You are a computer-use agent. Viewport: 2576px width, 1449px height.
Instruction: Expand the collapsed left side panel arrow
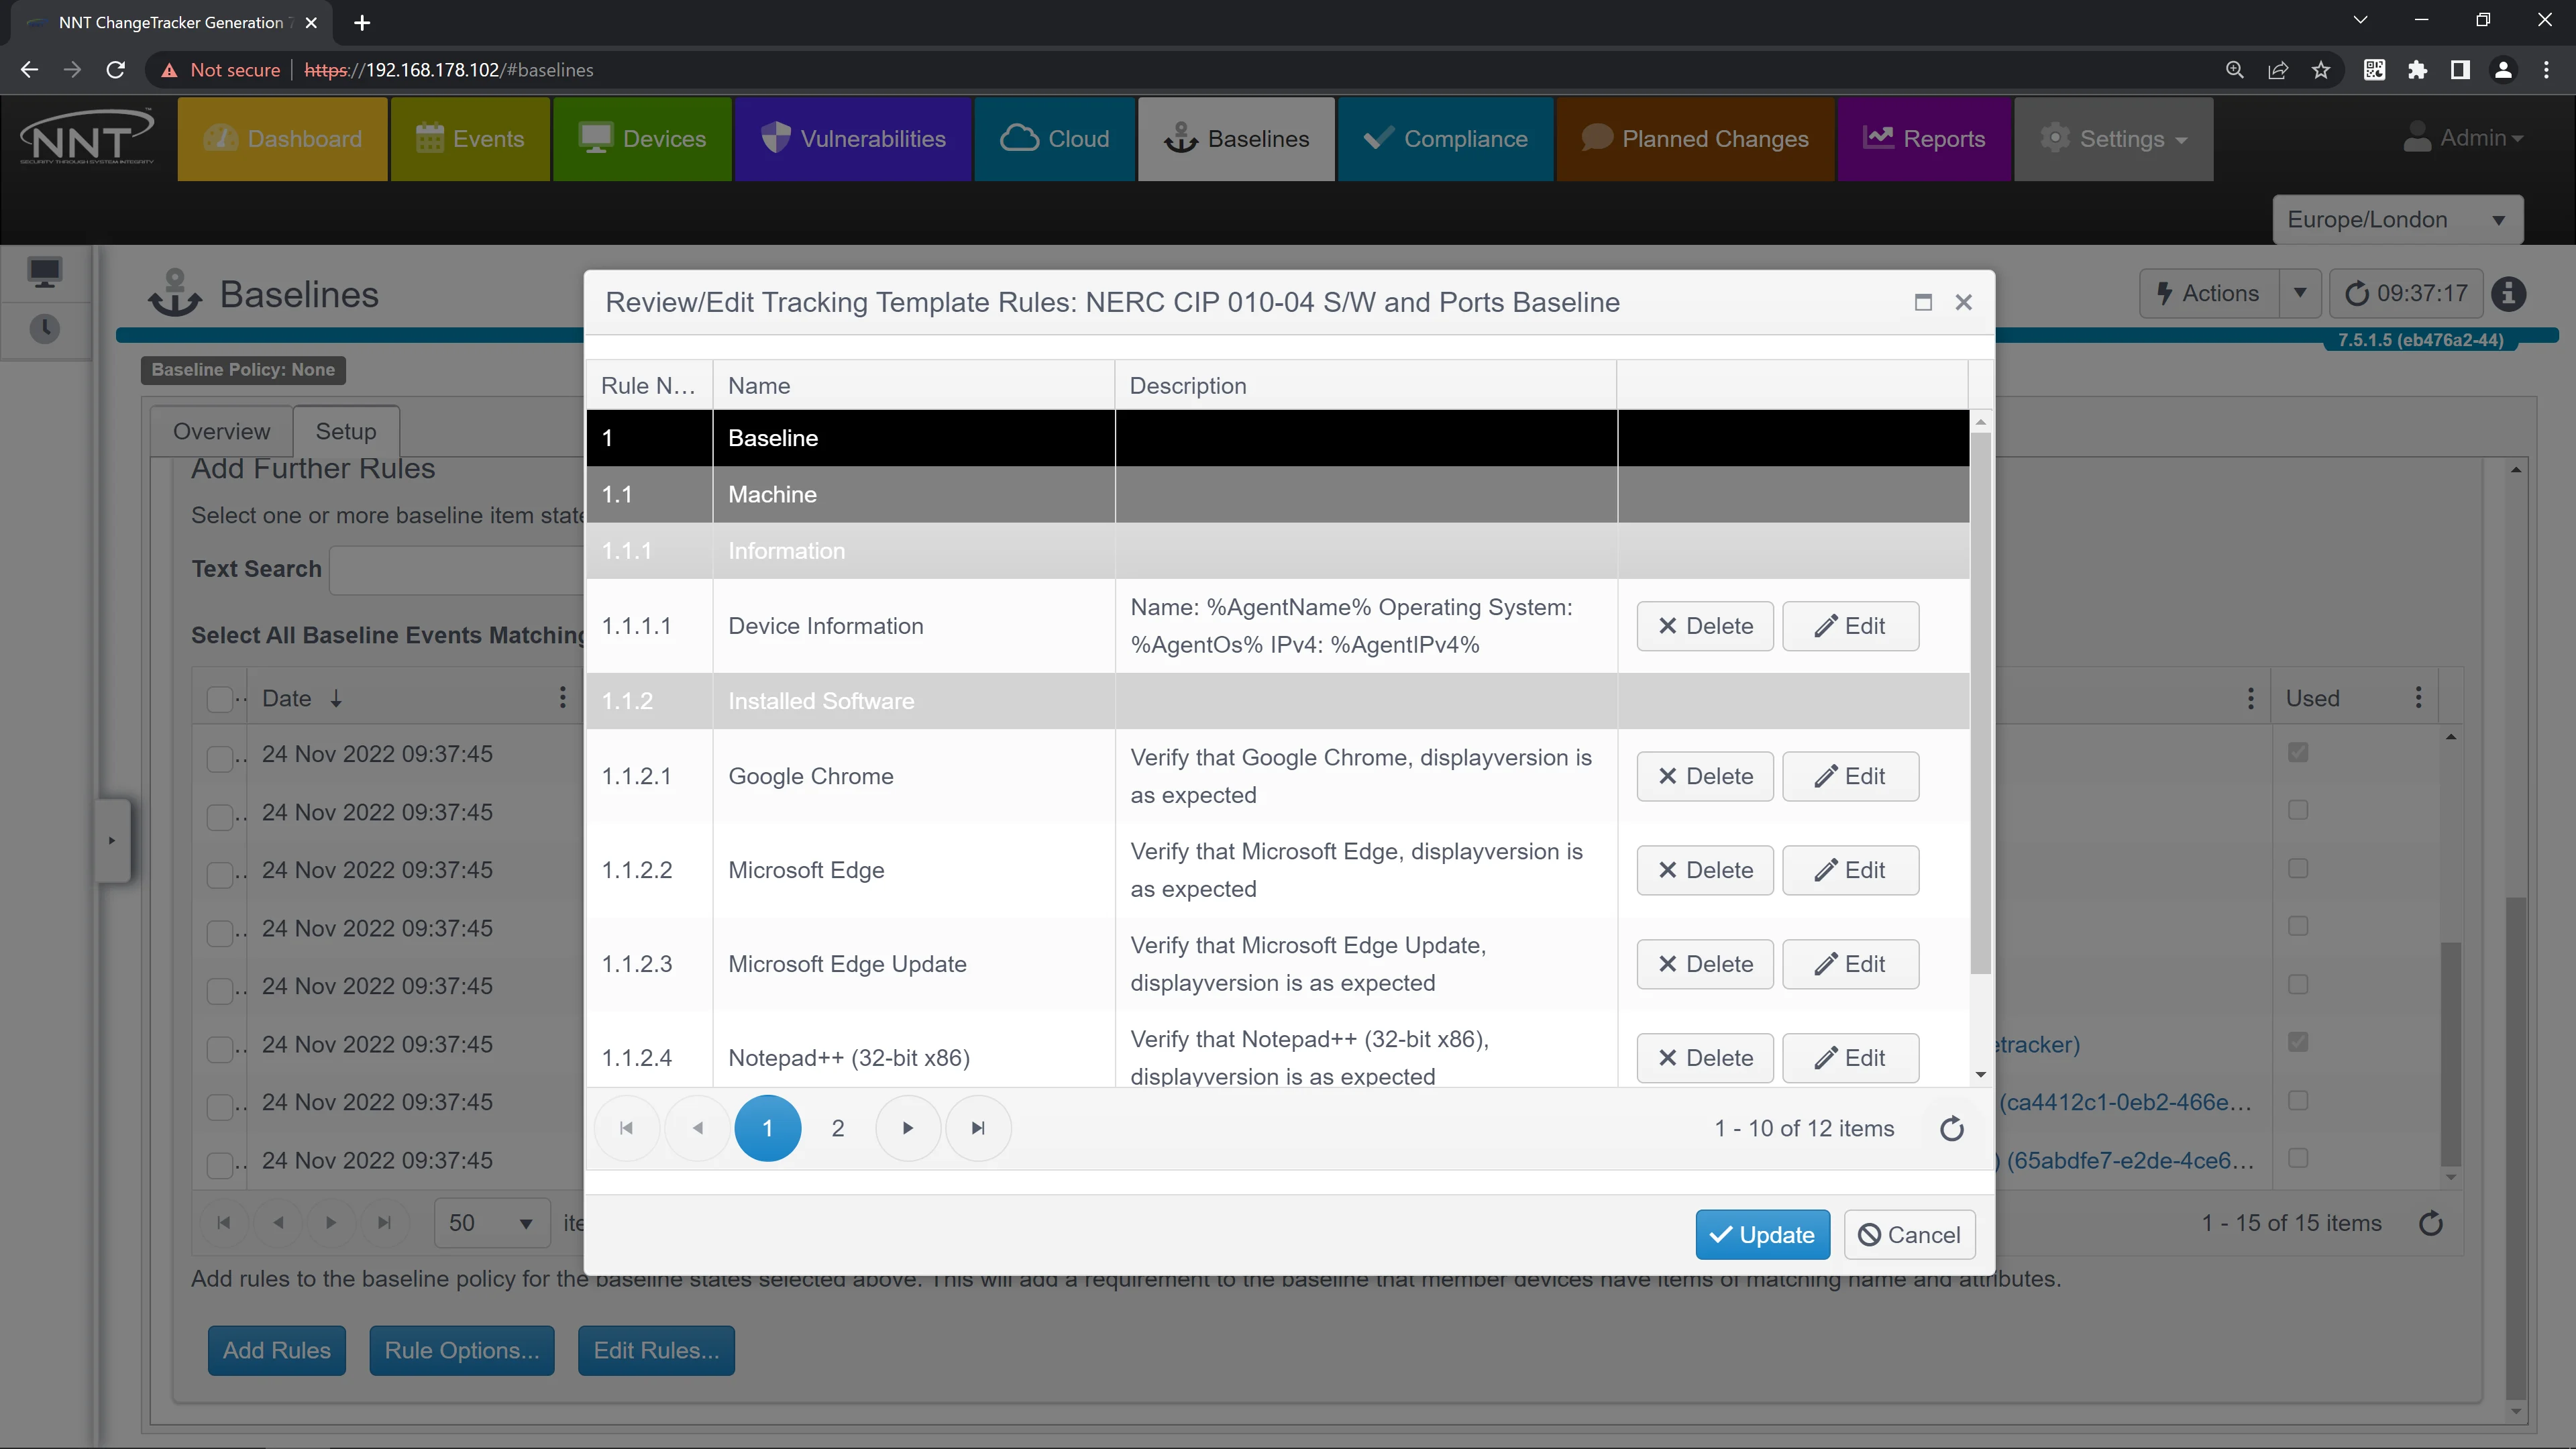coord(112,840)
